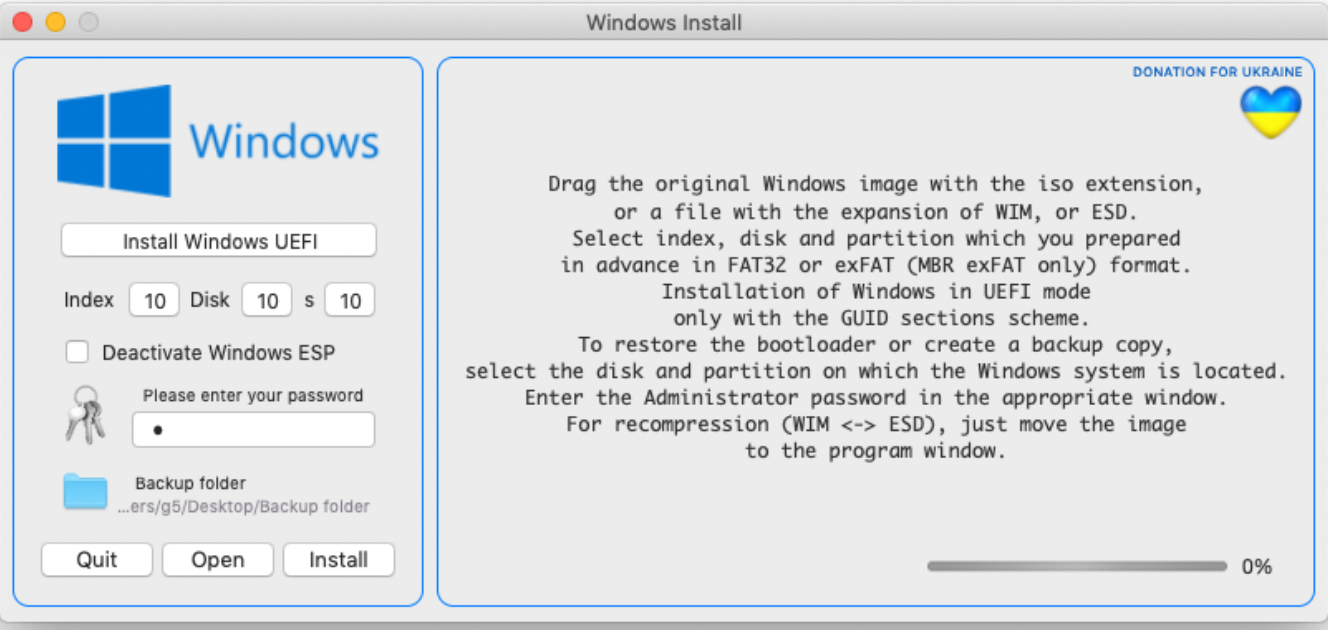Click the 'Windows' wordmark text
This screenshot has width=1328, height=630.
[285, 141]
